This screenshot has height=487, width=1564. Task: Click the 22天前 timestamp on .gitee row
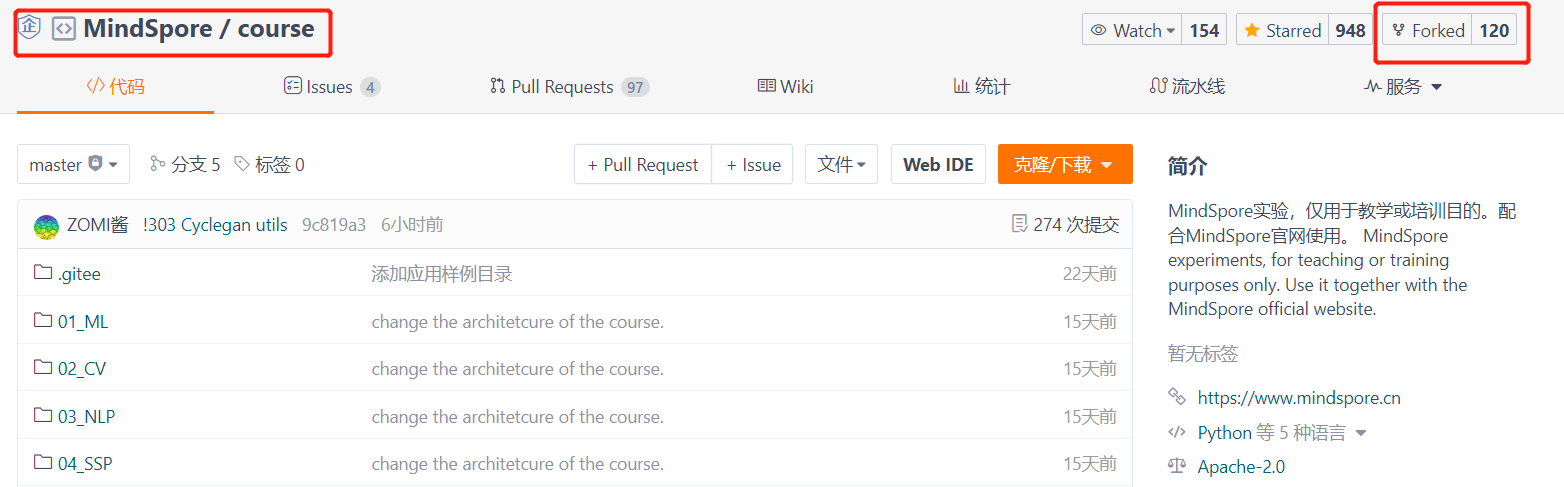click(1090, 273)
